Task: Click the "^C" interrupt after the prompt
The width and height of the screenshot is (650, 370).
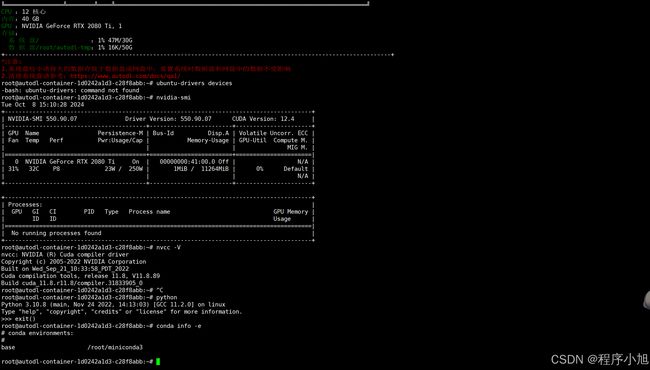Action: pyautogui.click(x=160, y=290)
